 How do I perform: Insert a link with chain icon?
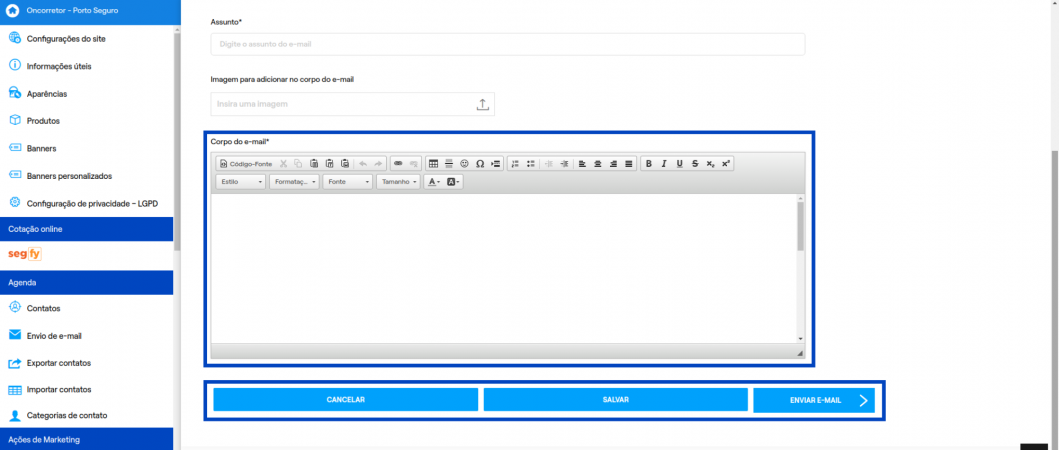click(x=398, y=164)
